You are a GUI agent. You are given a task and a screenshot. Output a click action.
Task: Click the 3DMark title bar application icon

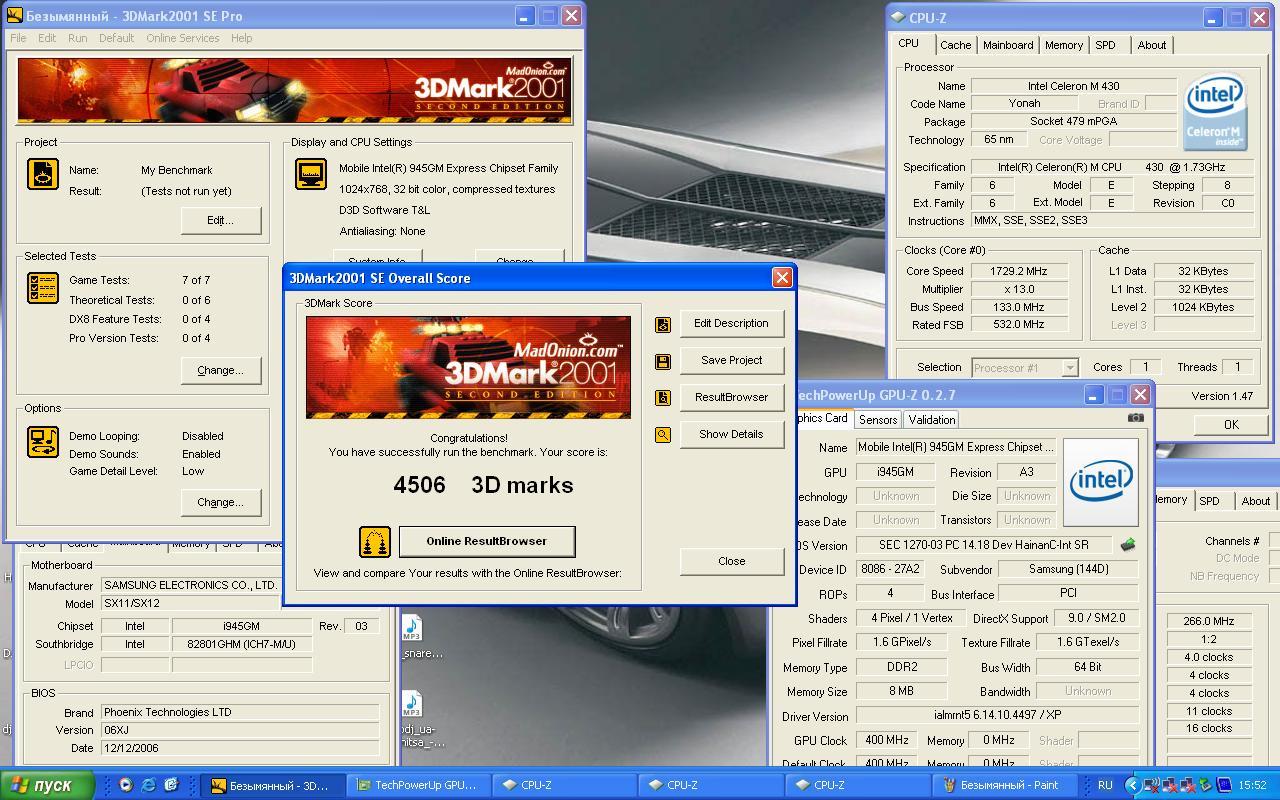click(x=14, y=15)
